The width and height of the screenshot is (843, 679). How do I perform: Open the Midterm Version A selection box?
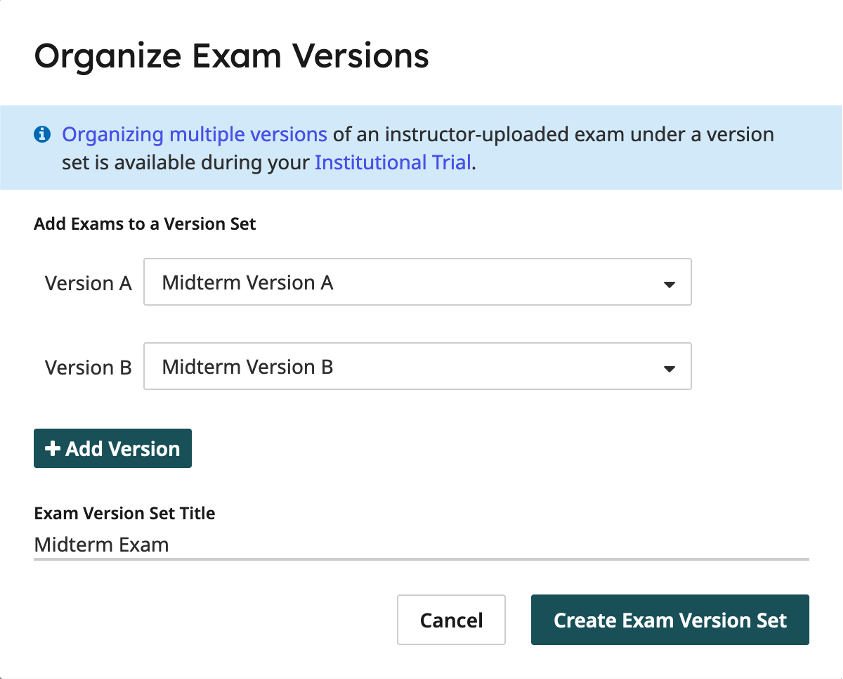click(417, 283)
